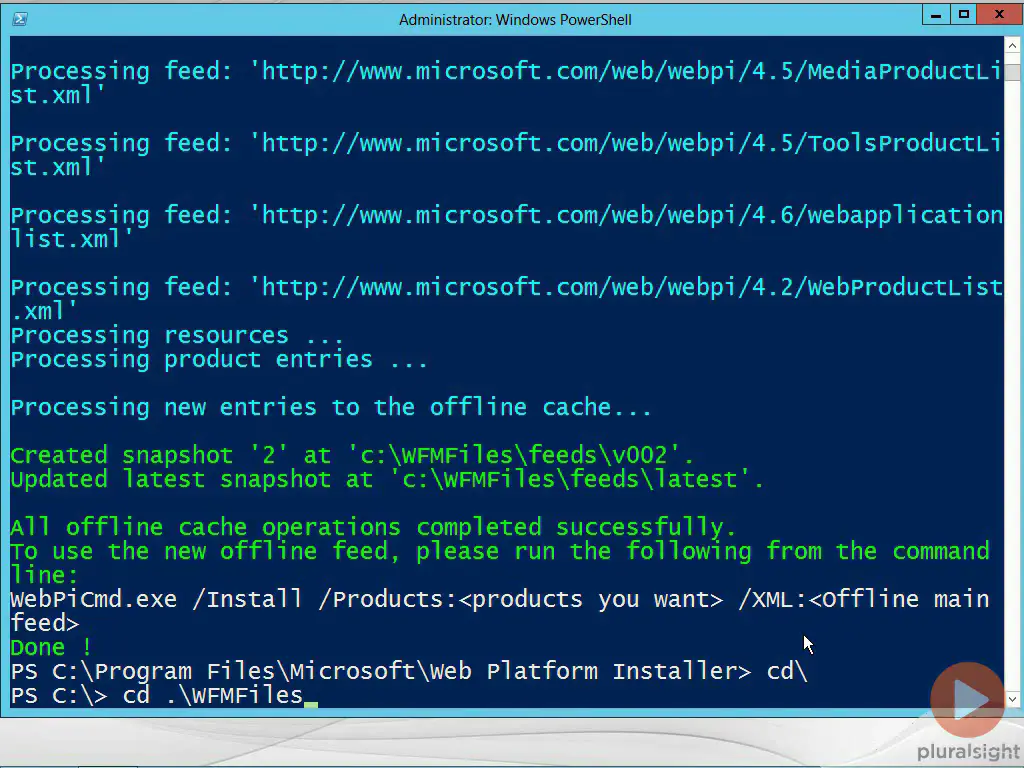Close the Administrator PowerShell window
Screen dimensions: 1024x768
coord(999,14)
